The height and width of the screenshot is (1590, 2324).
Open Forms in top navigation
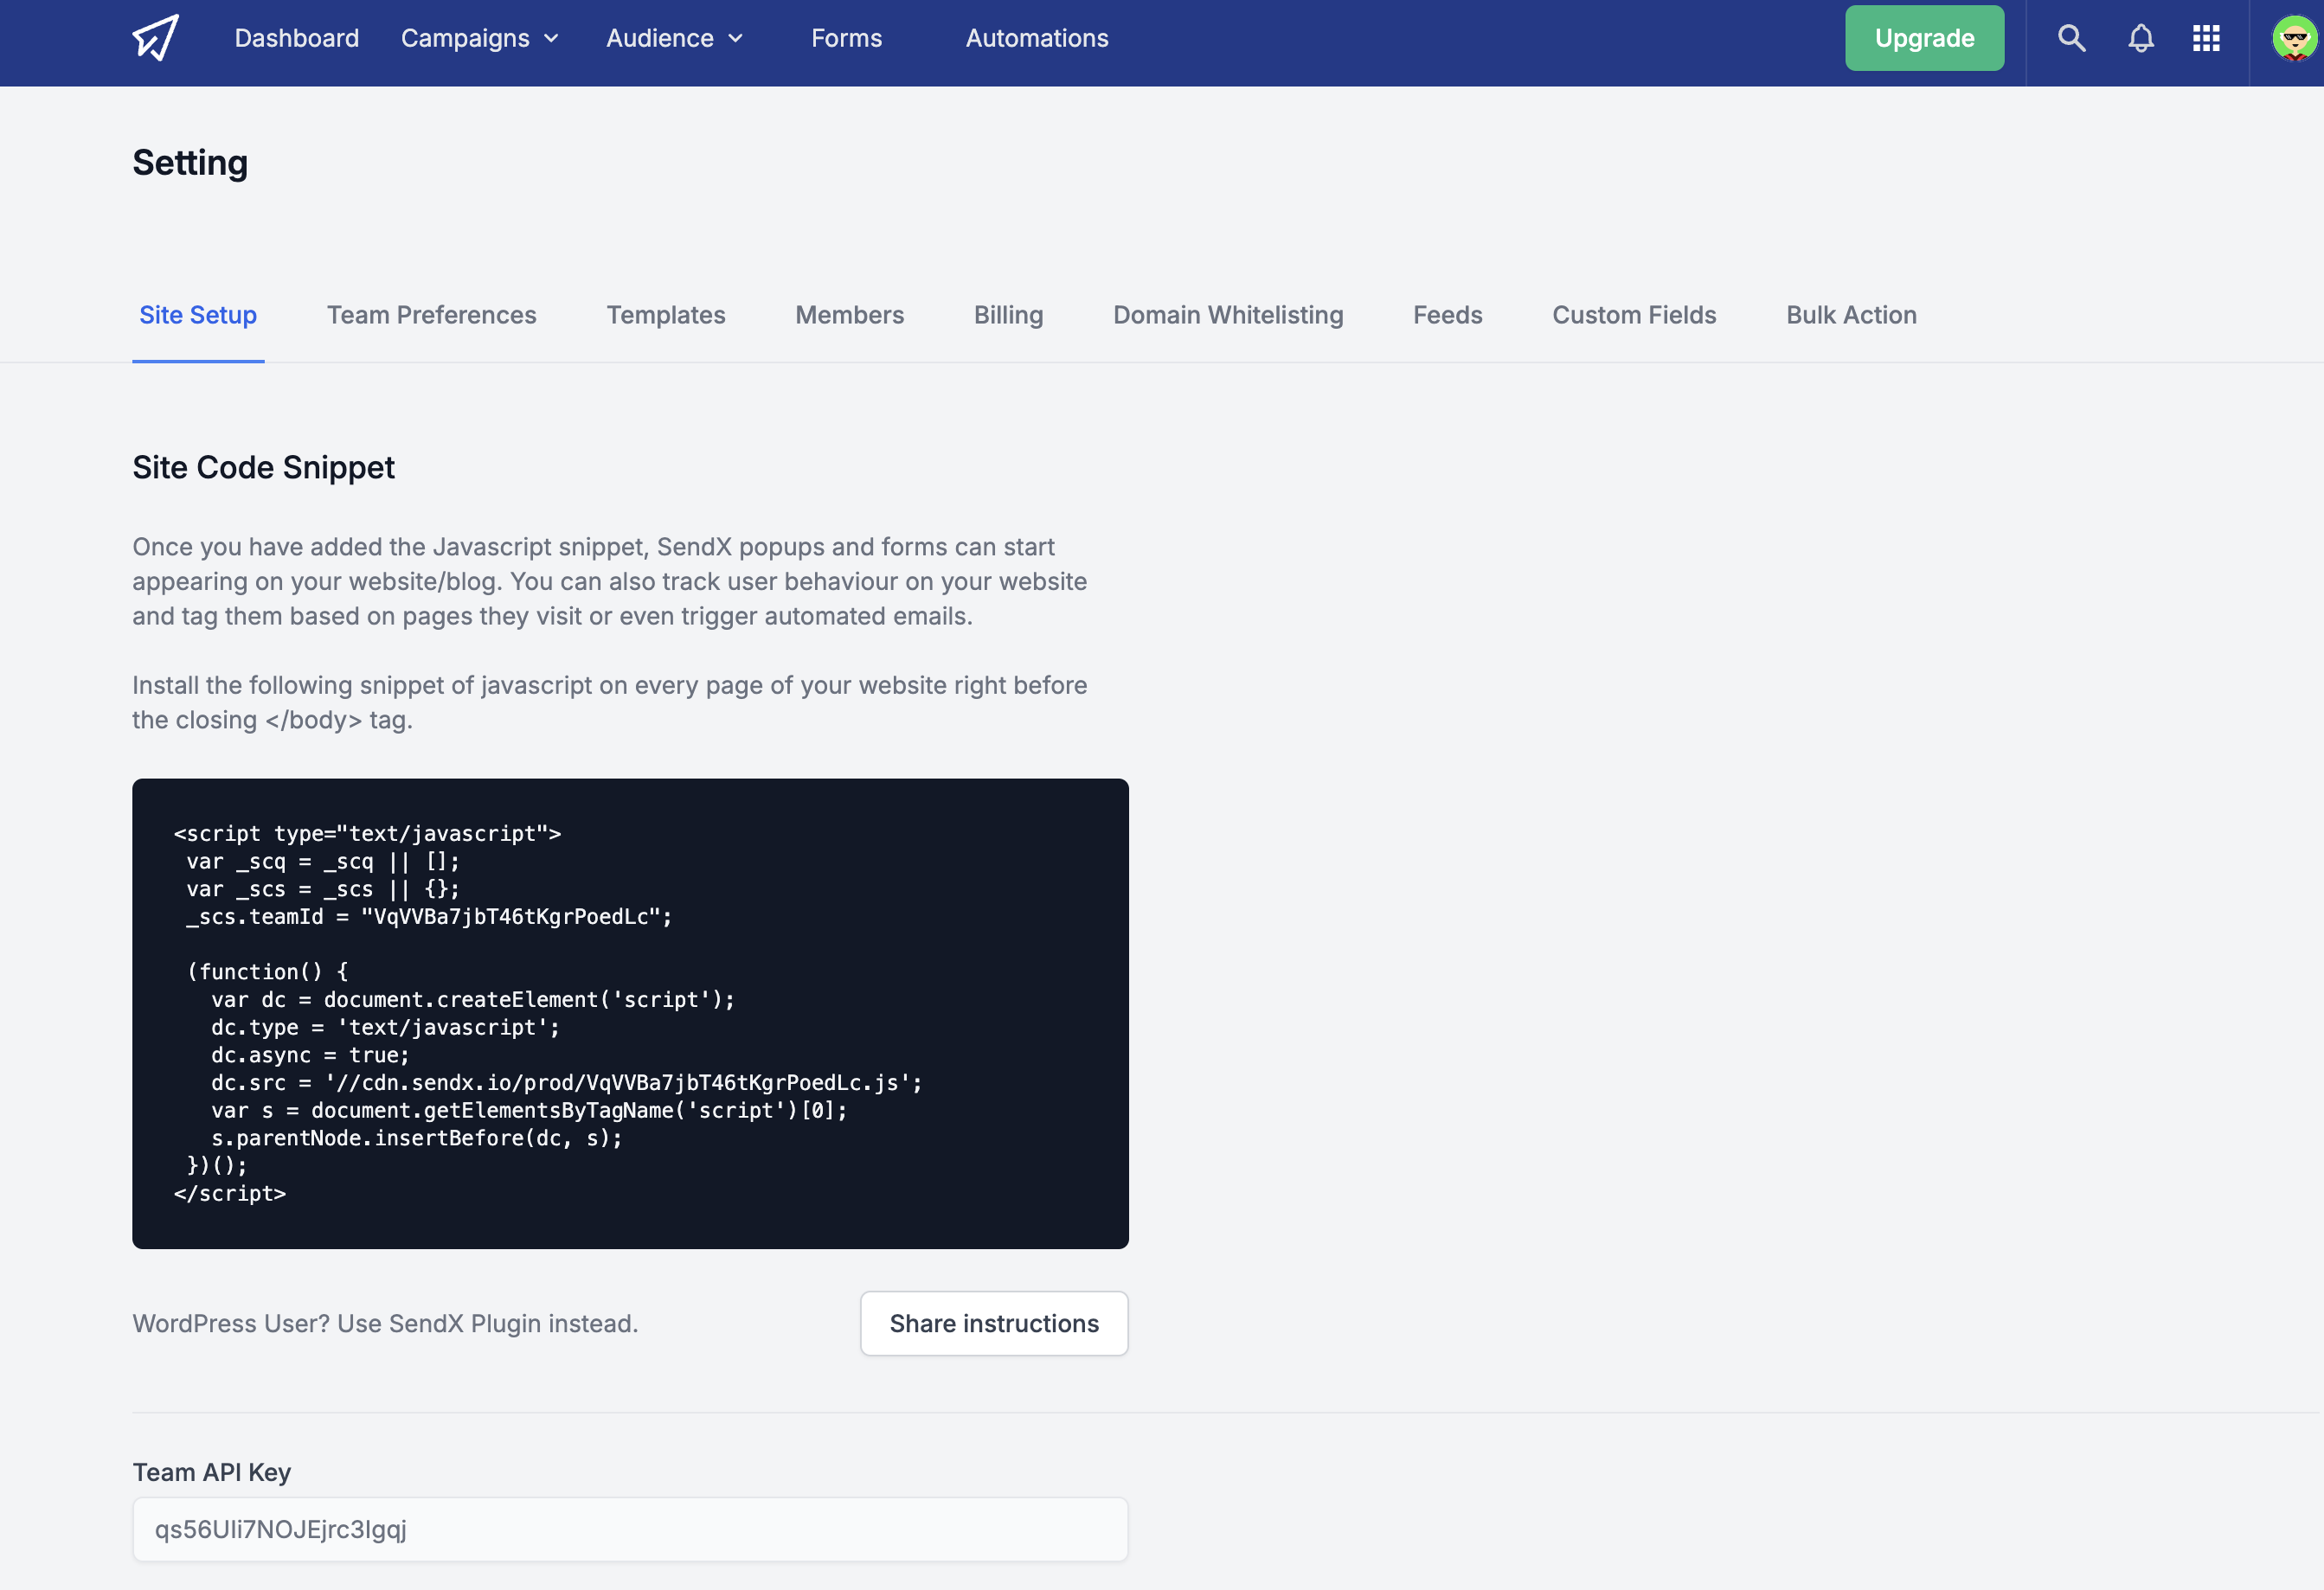tap(846, 38)
